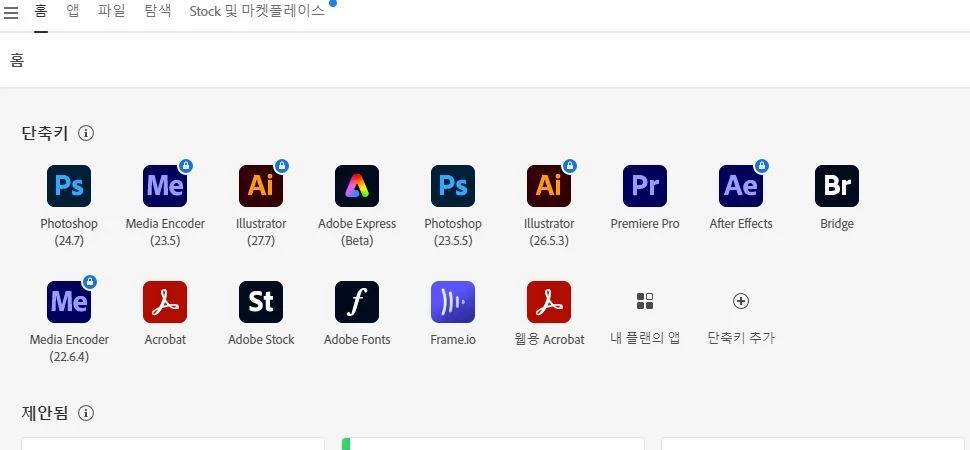Click the "Premiere Pro" label text

click(x=645, y=224)
